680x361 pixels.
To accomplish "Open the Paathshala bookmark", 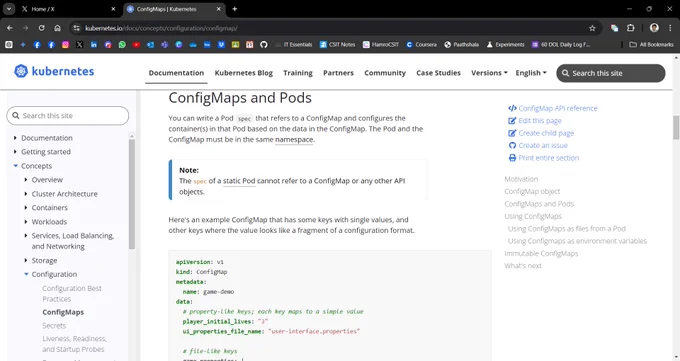I will [x=461, y=45].
